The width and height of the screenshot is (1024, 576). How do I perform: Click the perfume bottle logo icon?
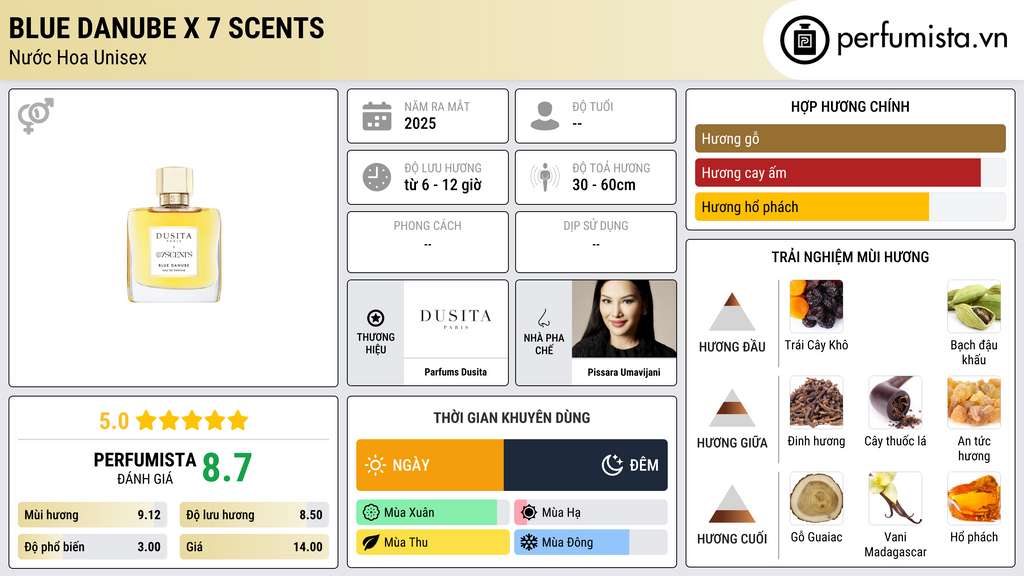(805, 40)
